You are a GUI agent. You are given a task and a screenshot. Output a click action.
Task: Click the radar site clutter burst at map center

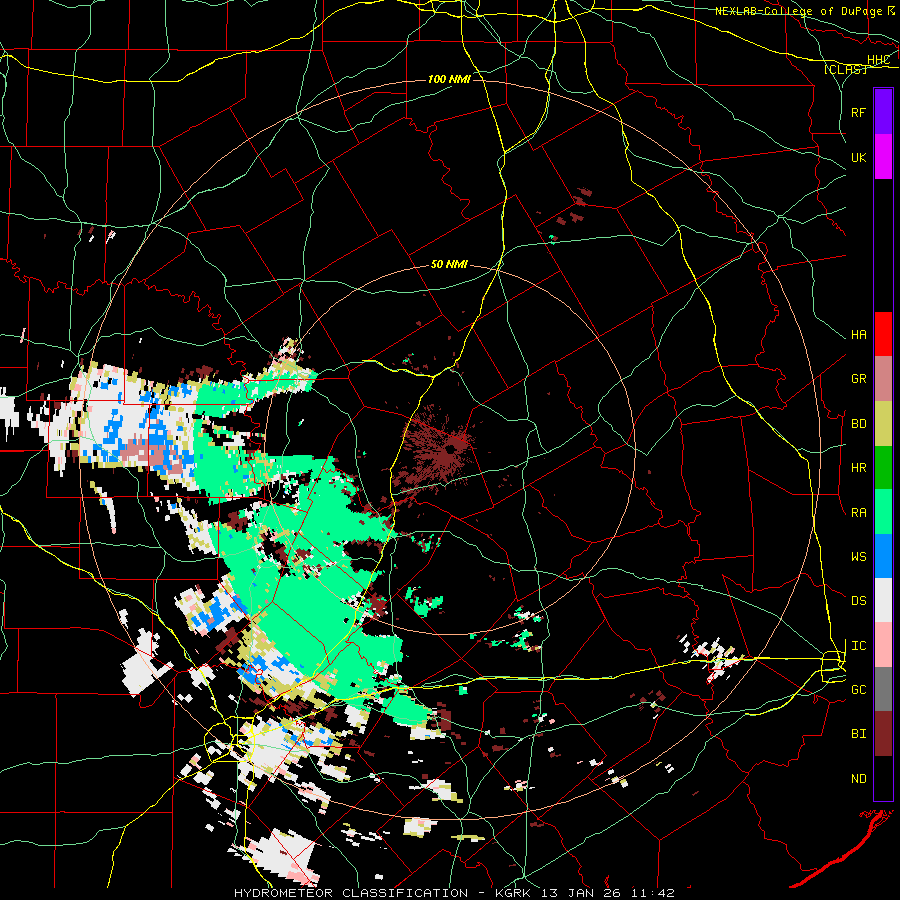tap(440, 447)
